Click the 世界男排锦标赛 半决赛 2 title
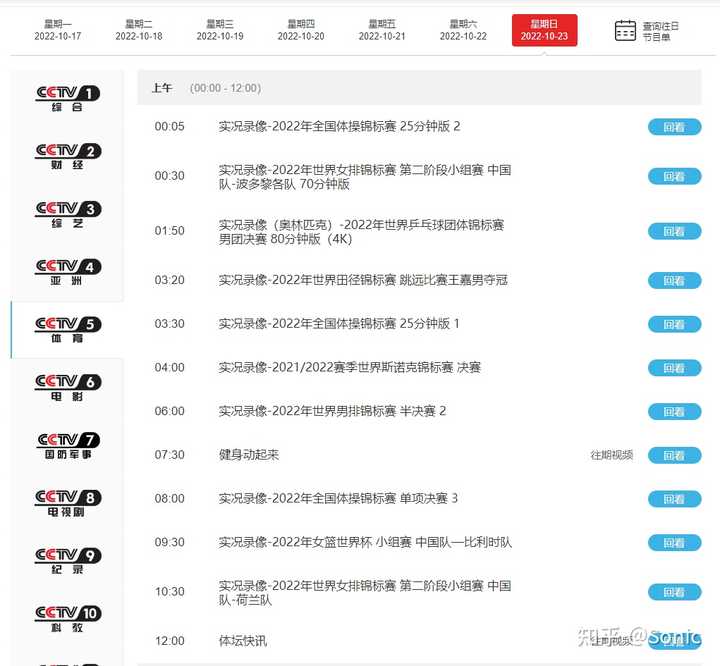 tap(332, 411)
